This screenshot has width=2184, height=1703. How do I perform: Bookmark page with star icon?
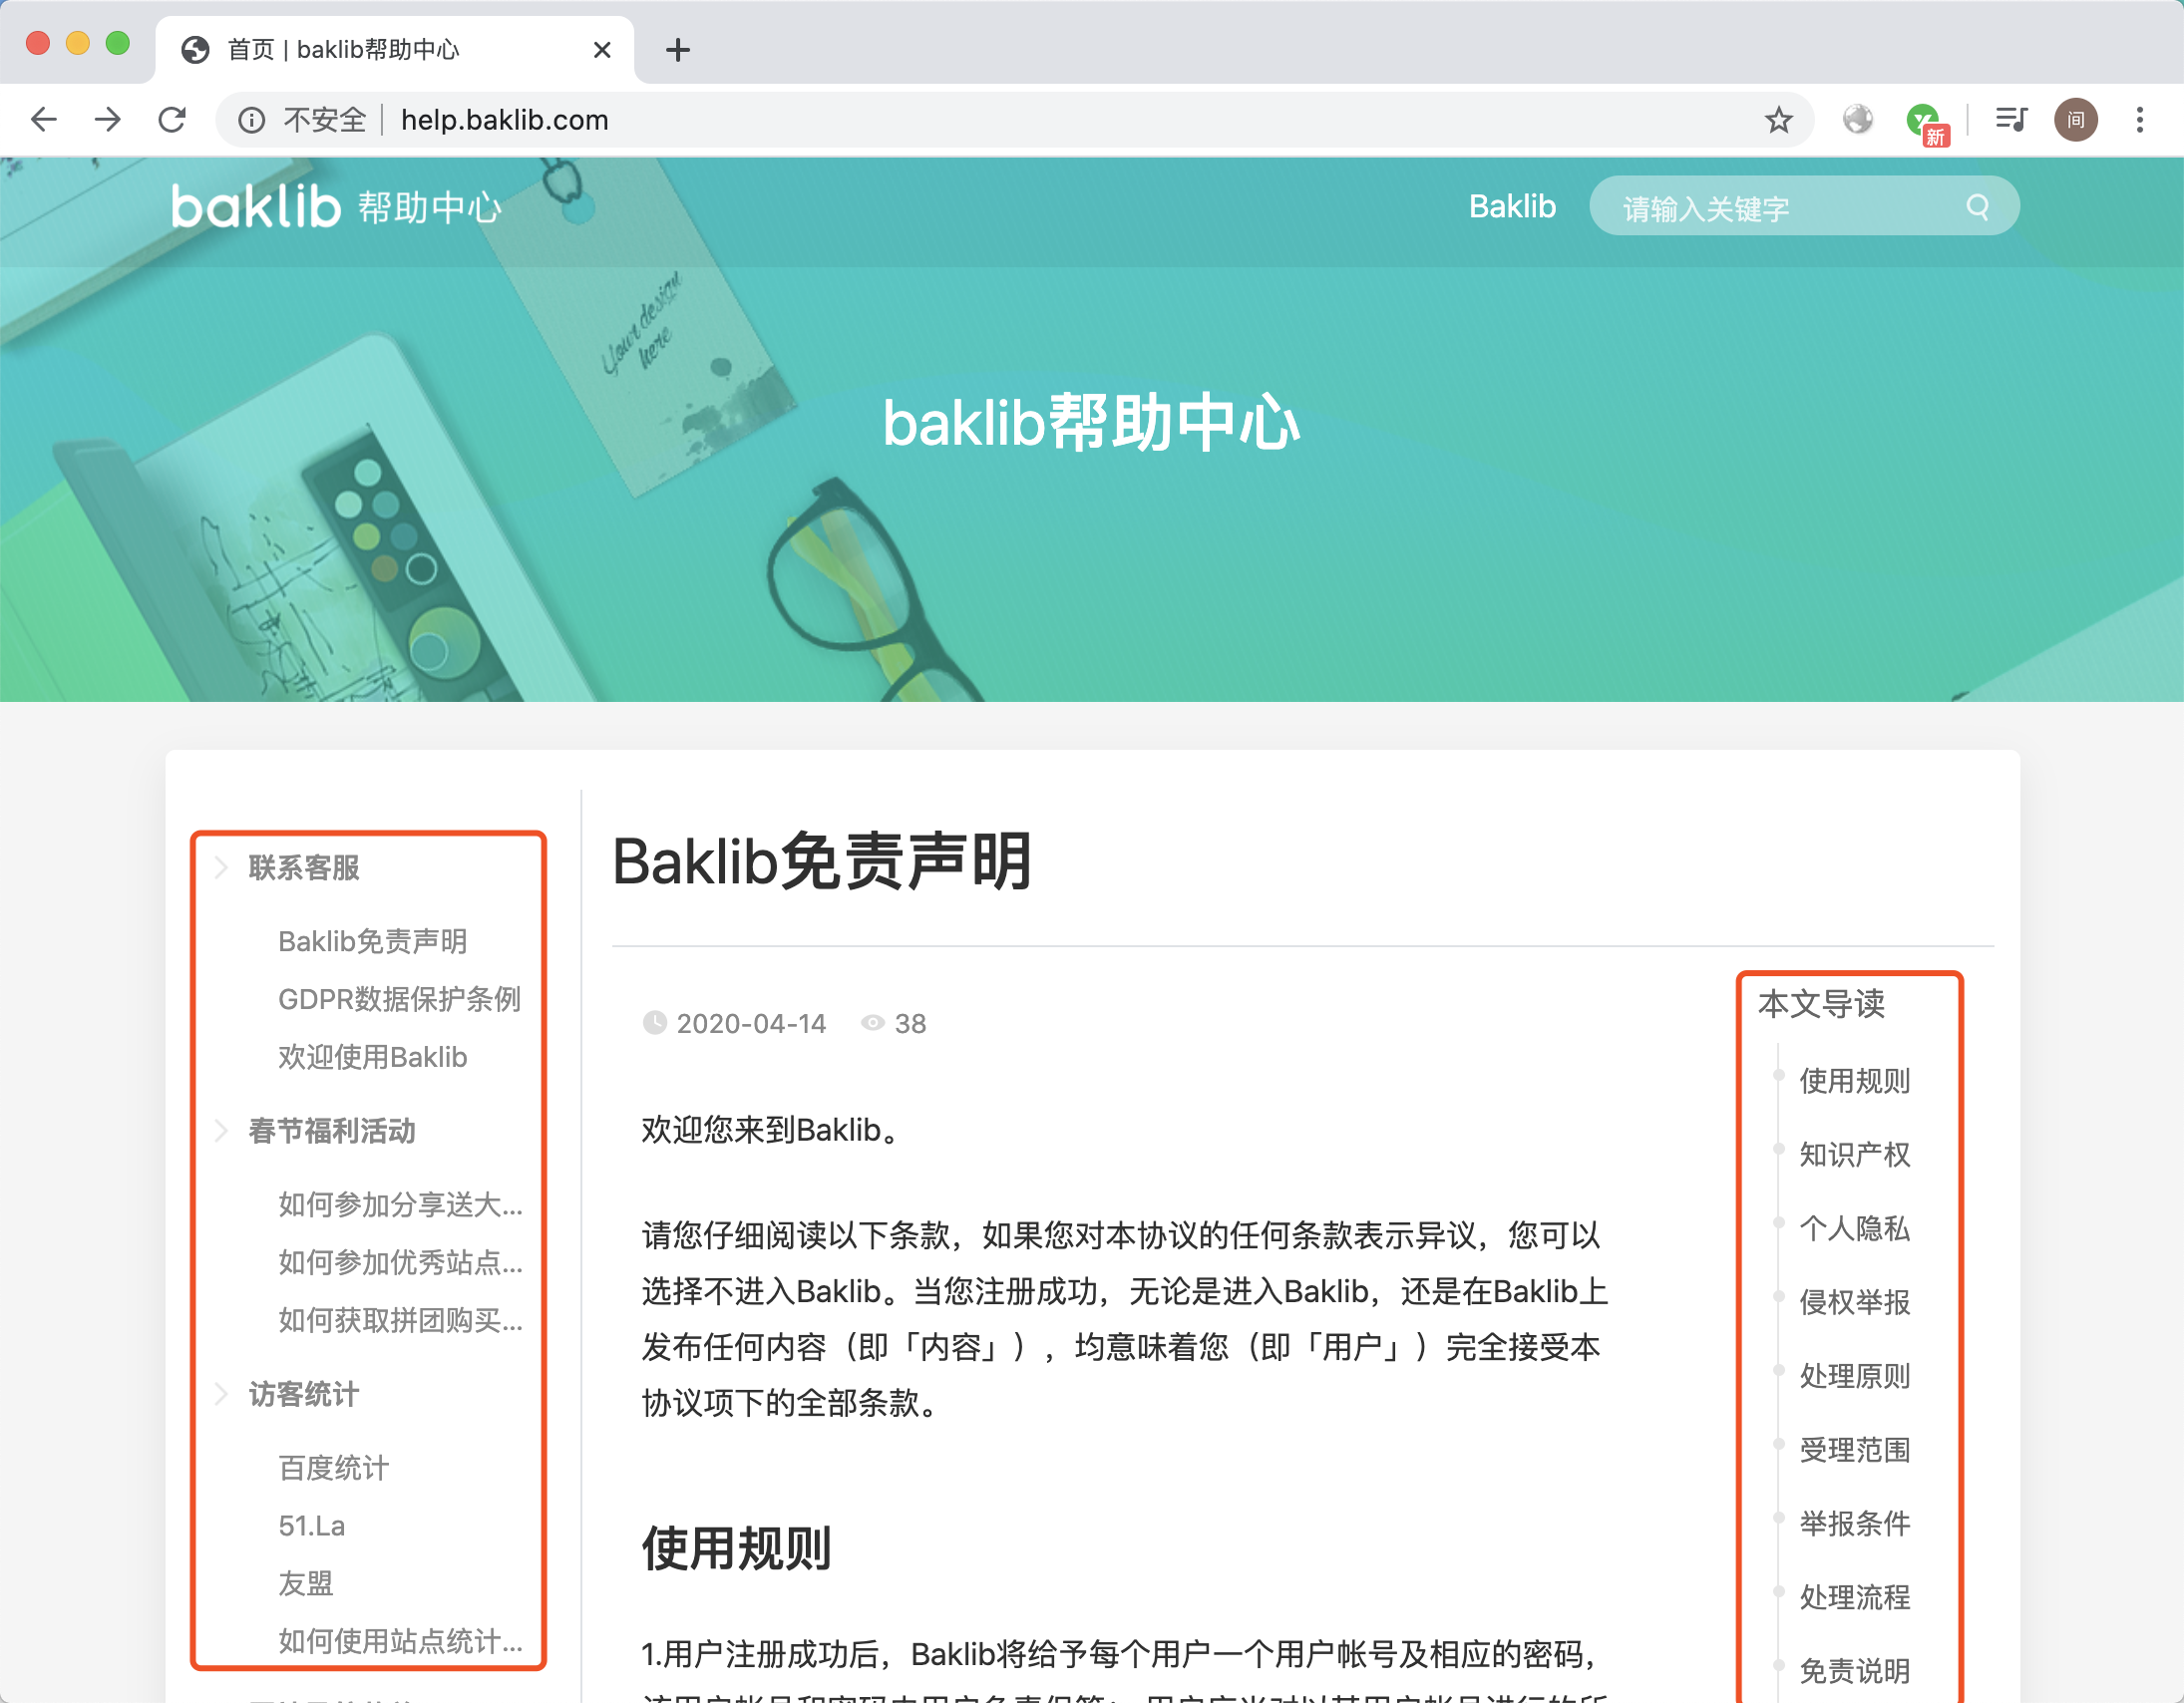point(1778,120)
